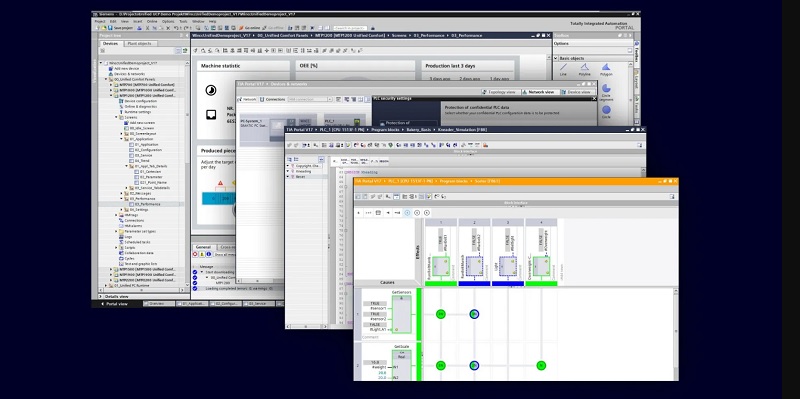Select Add new device in project tree

pyautogui.click(x=126, y=68)
